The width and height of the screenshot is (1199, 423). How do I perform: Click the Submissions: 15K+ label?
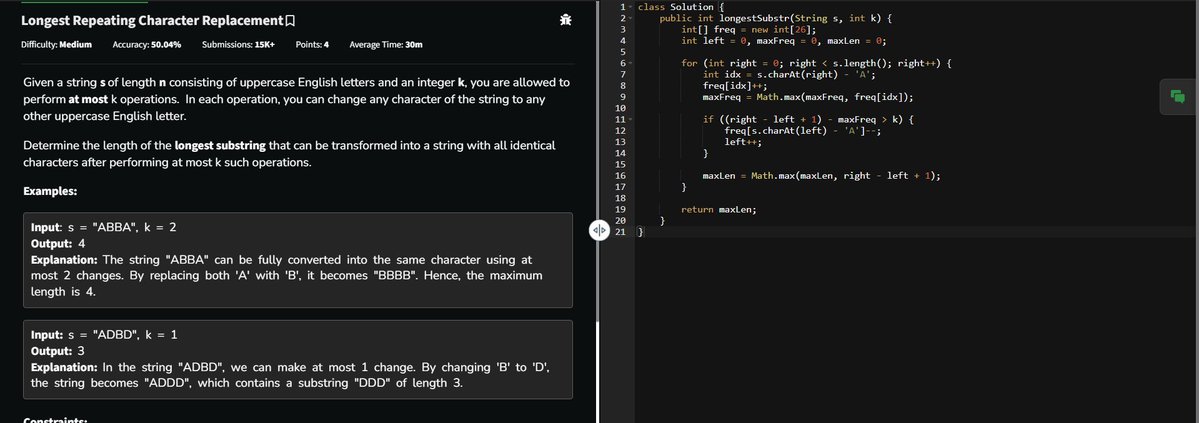[x=239, y=44]
